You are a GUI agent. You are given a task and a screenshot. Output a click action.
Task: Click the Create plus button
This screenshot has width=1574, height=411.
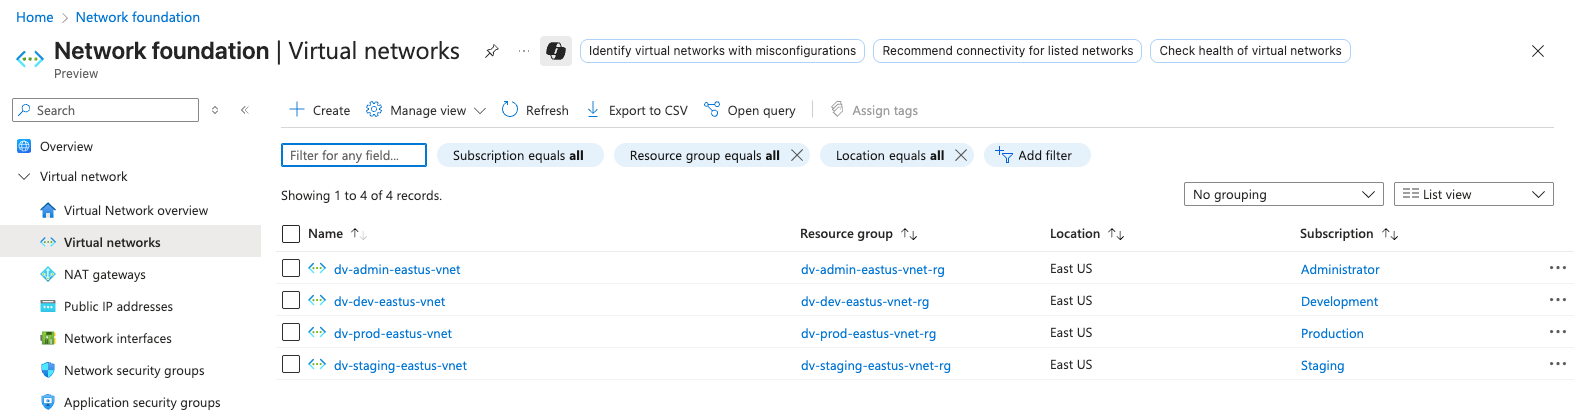click(319, 110)
